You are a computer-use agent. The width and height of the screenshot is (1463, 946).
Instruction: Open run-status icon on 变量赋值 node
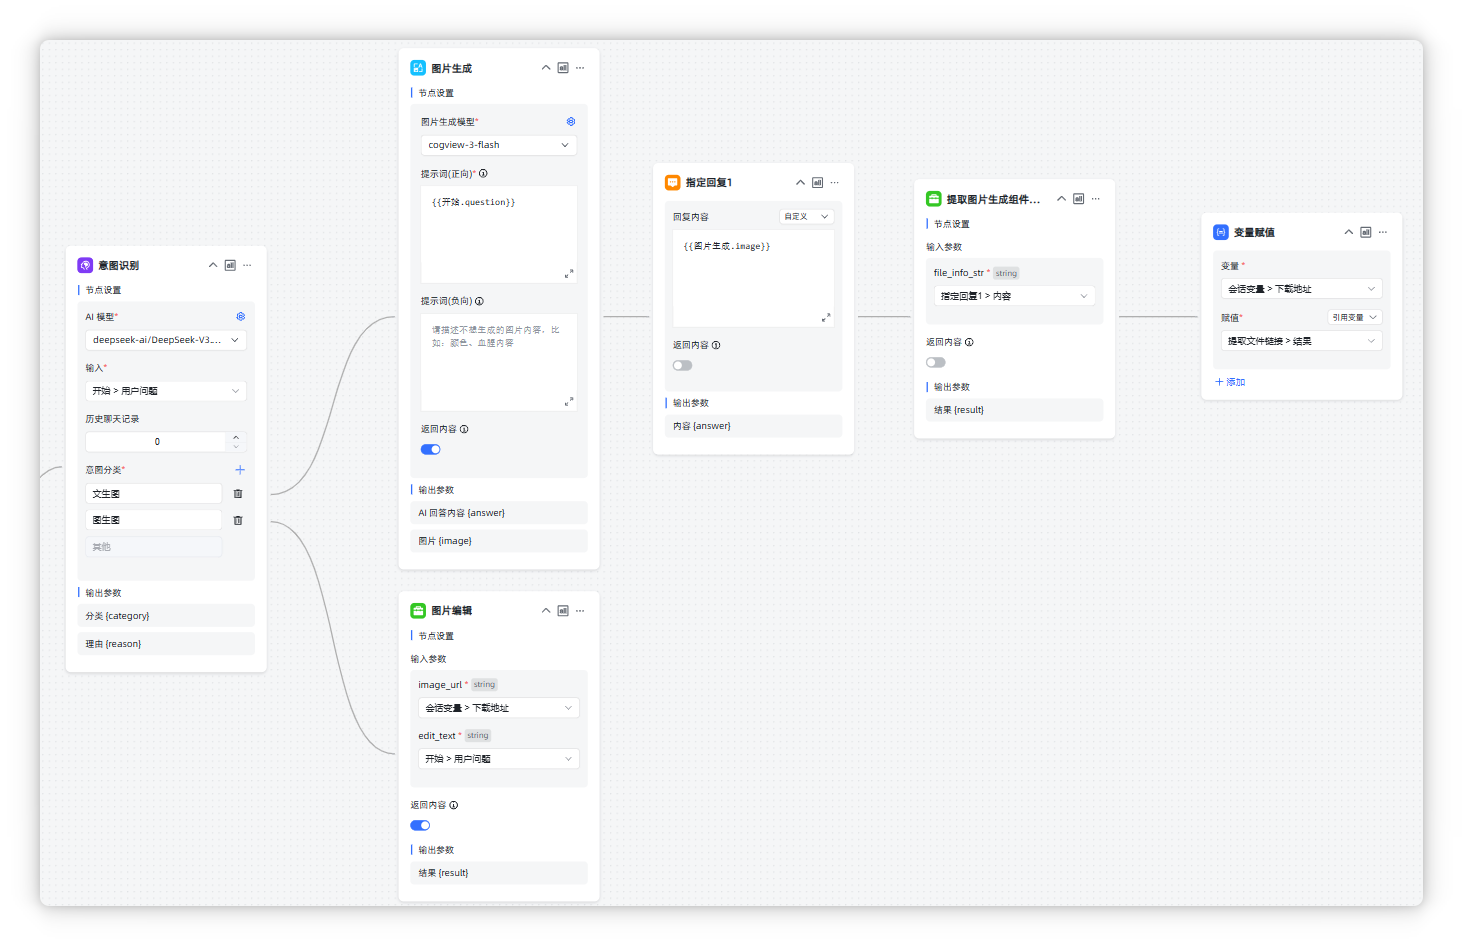1366,232
